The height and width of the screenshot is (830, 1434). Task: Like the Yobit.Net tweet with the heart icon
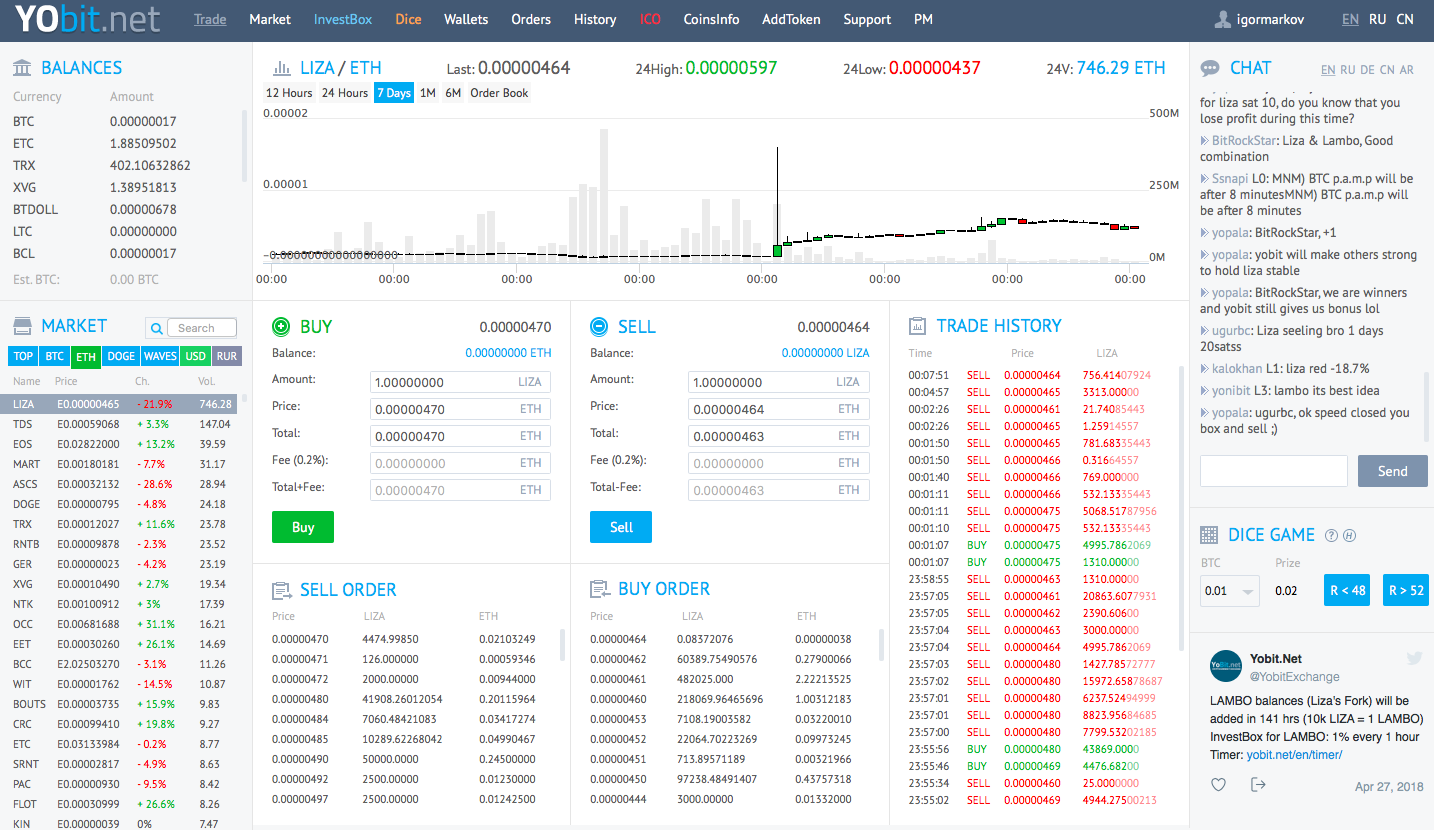[1218, 785]
